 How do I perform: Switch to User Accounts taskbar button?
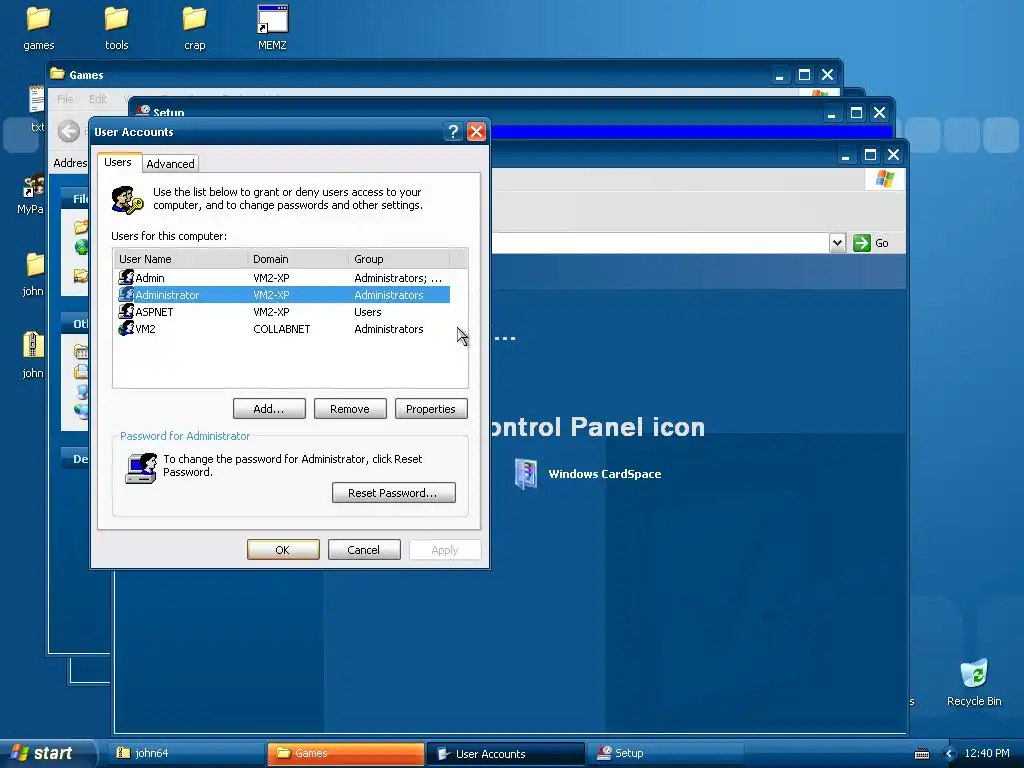(505, 754)
